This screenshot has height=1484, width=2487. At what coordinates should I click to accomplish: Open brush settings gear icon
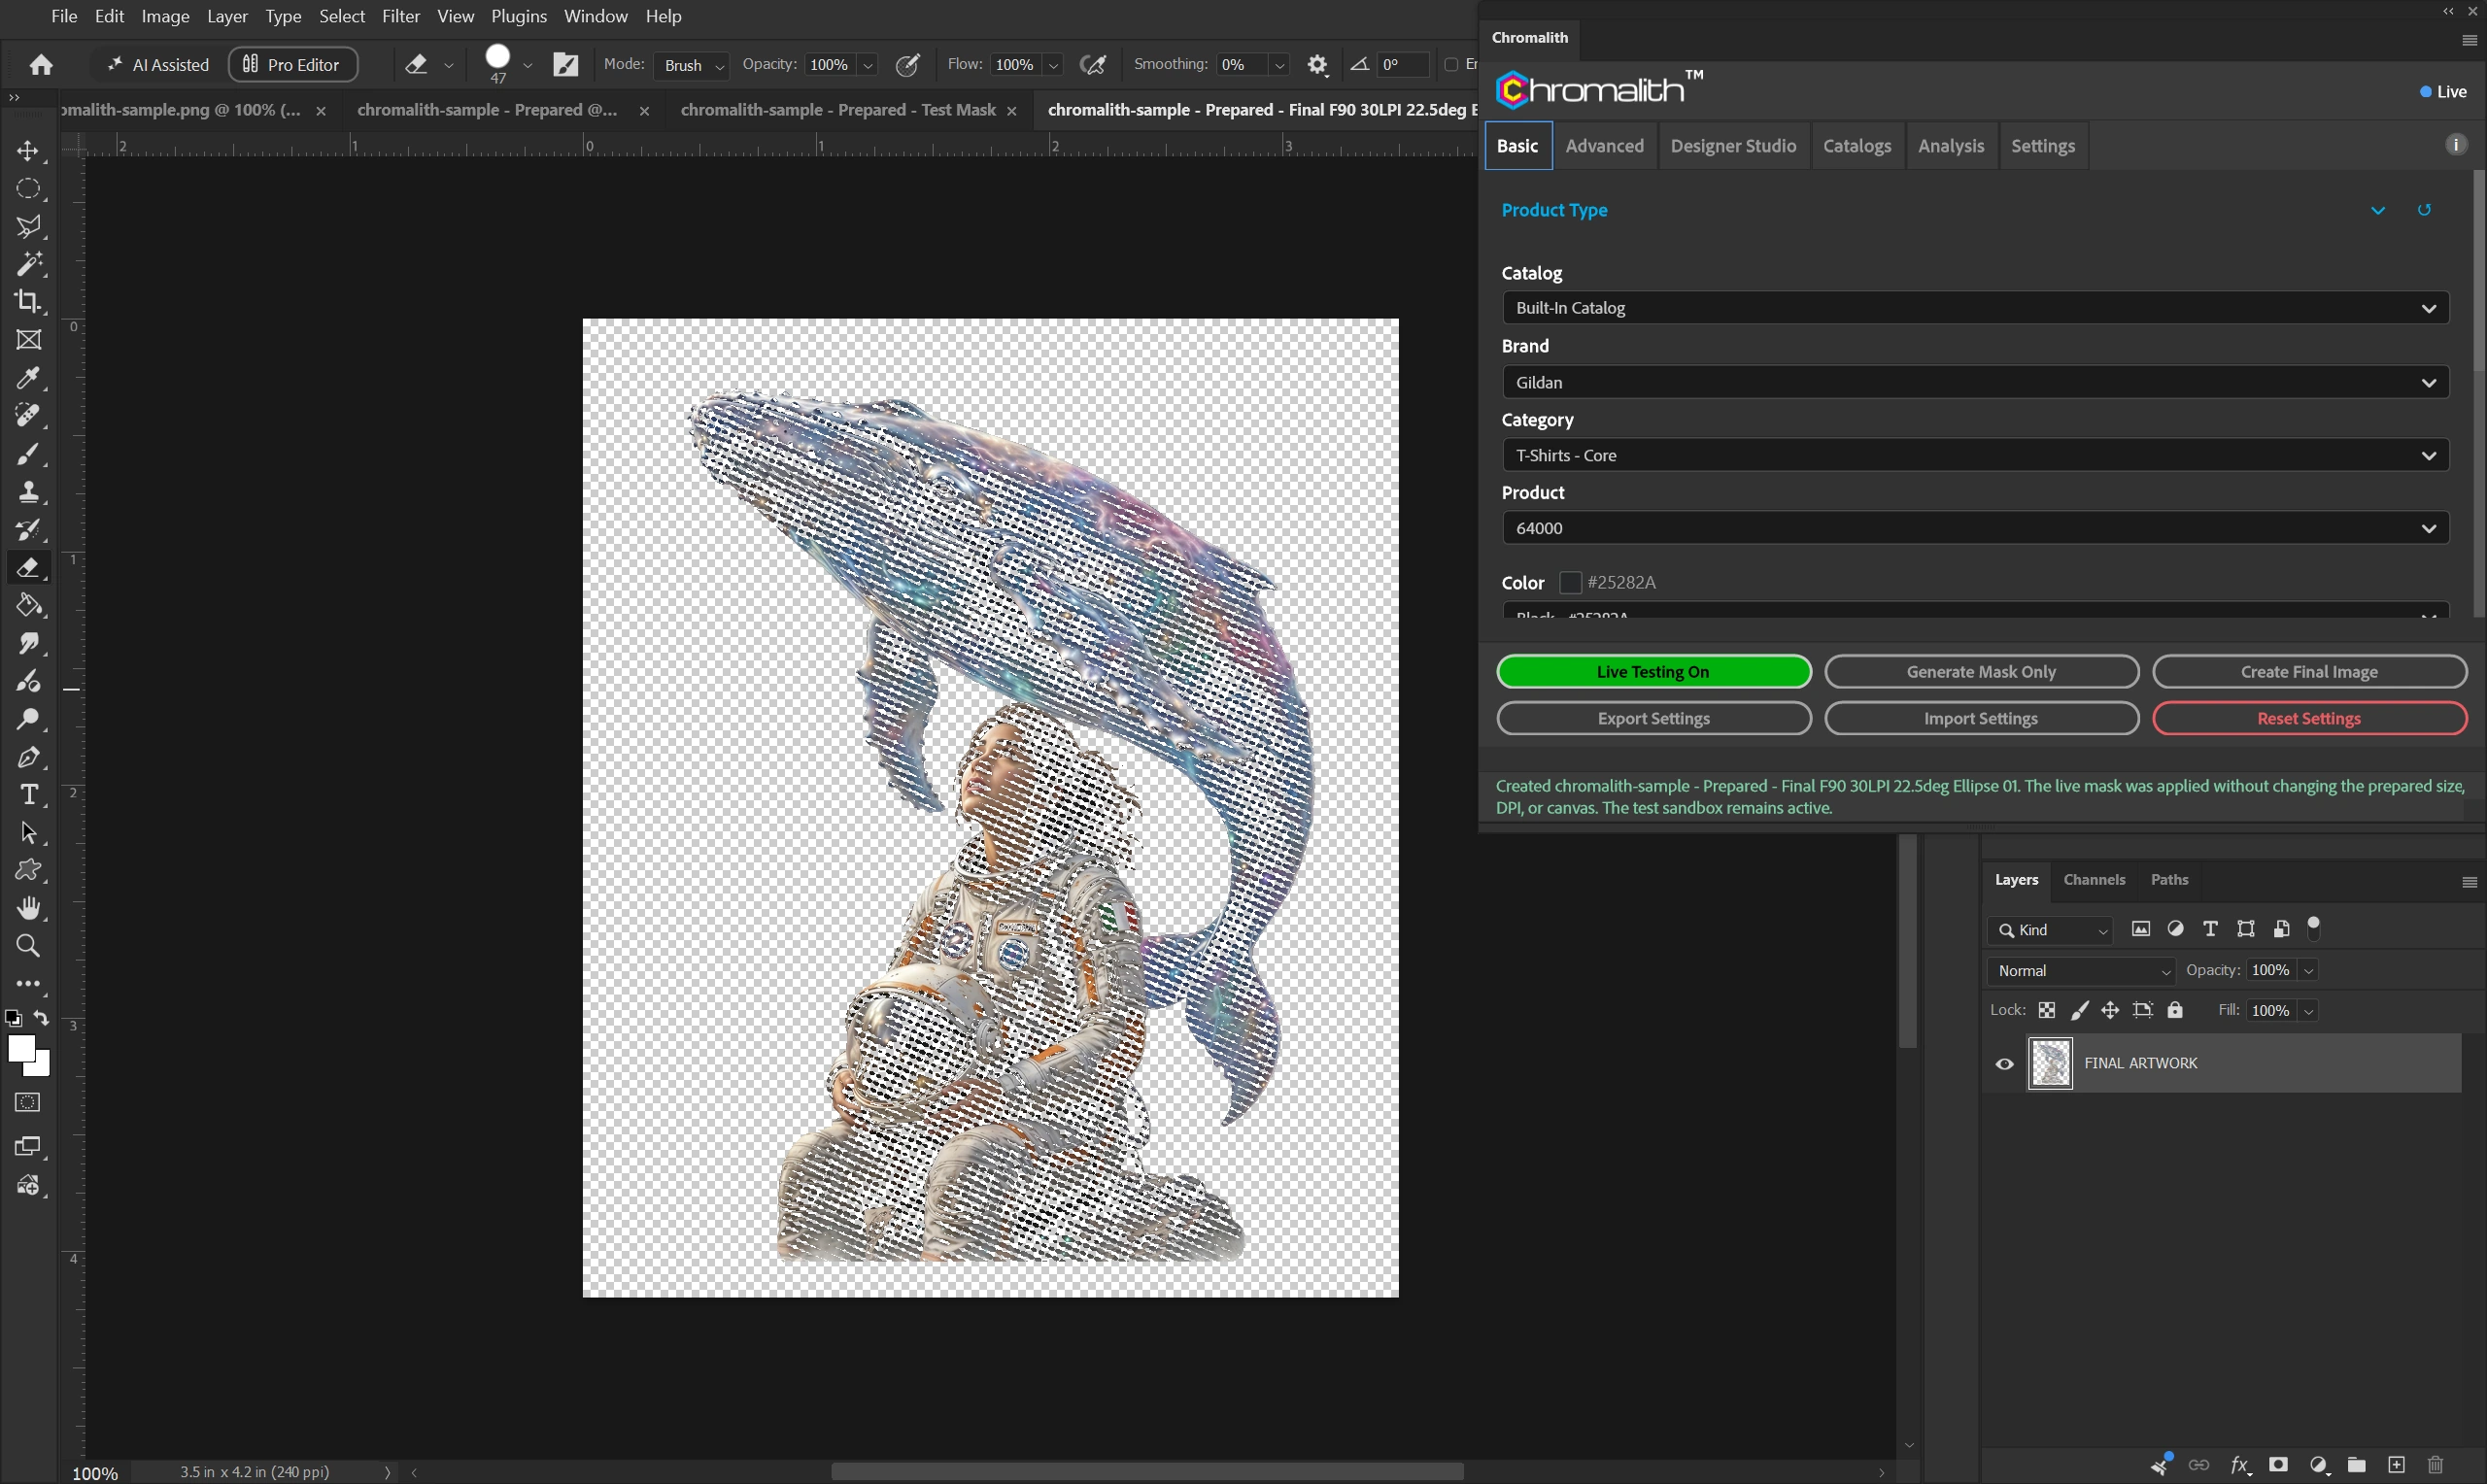(x=1318, y=65)
